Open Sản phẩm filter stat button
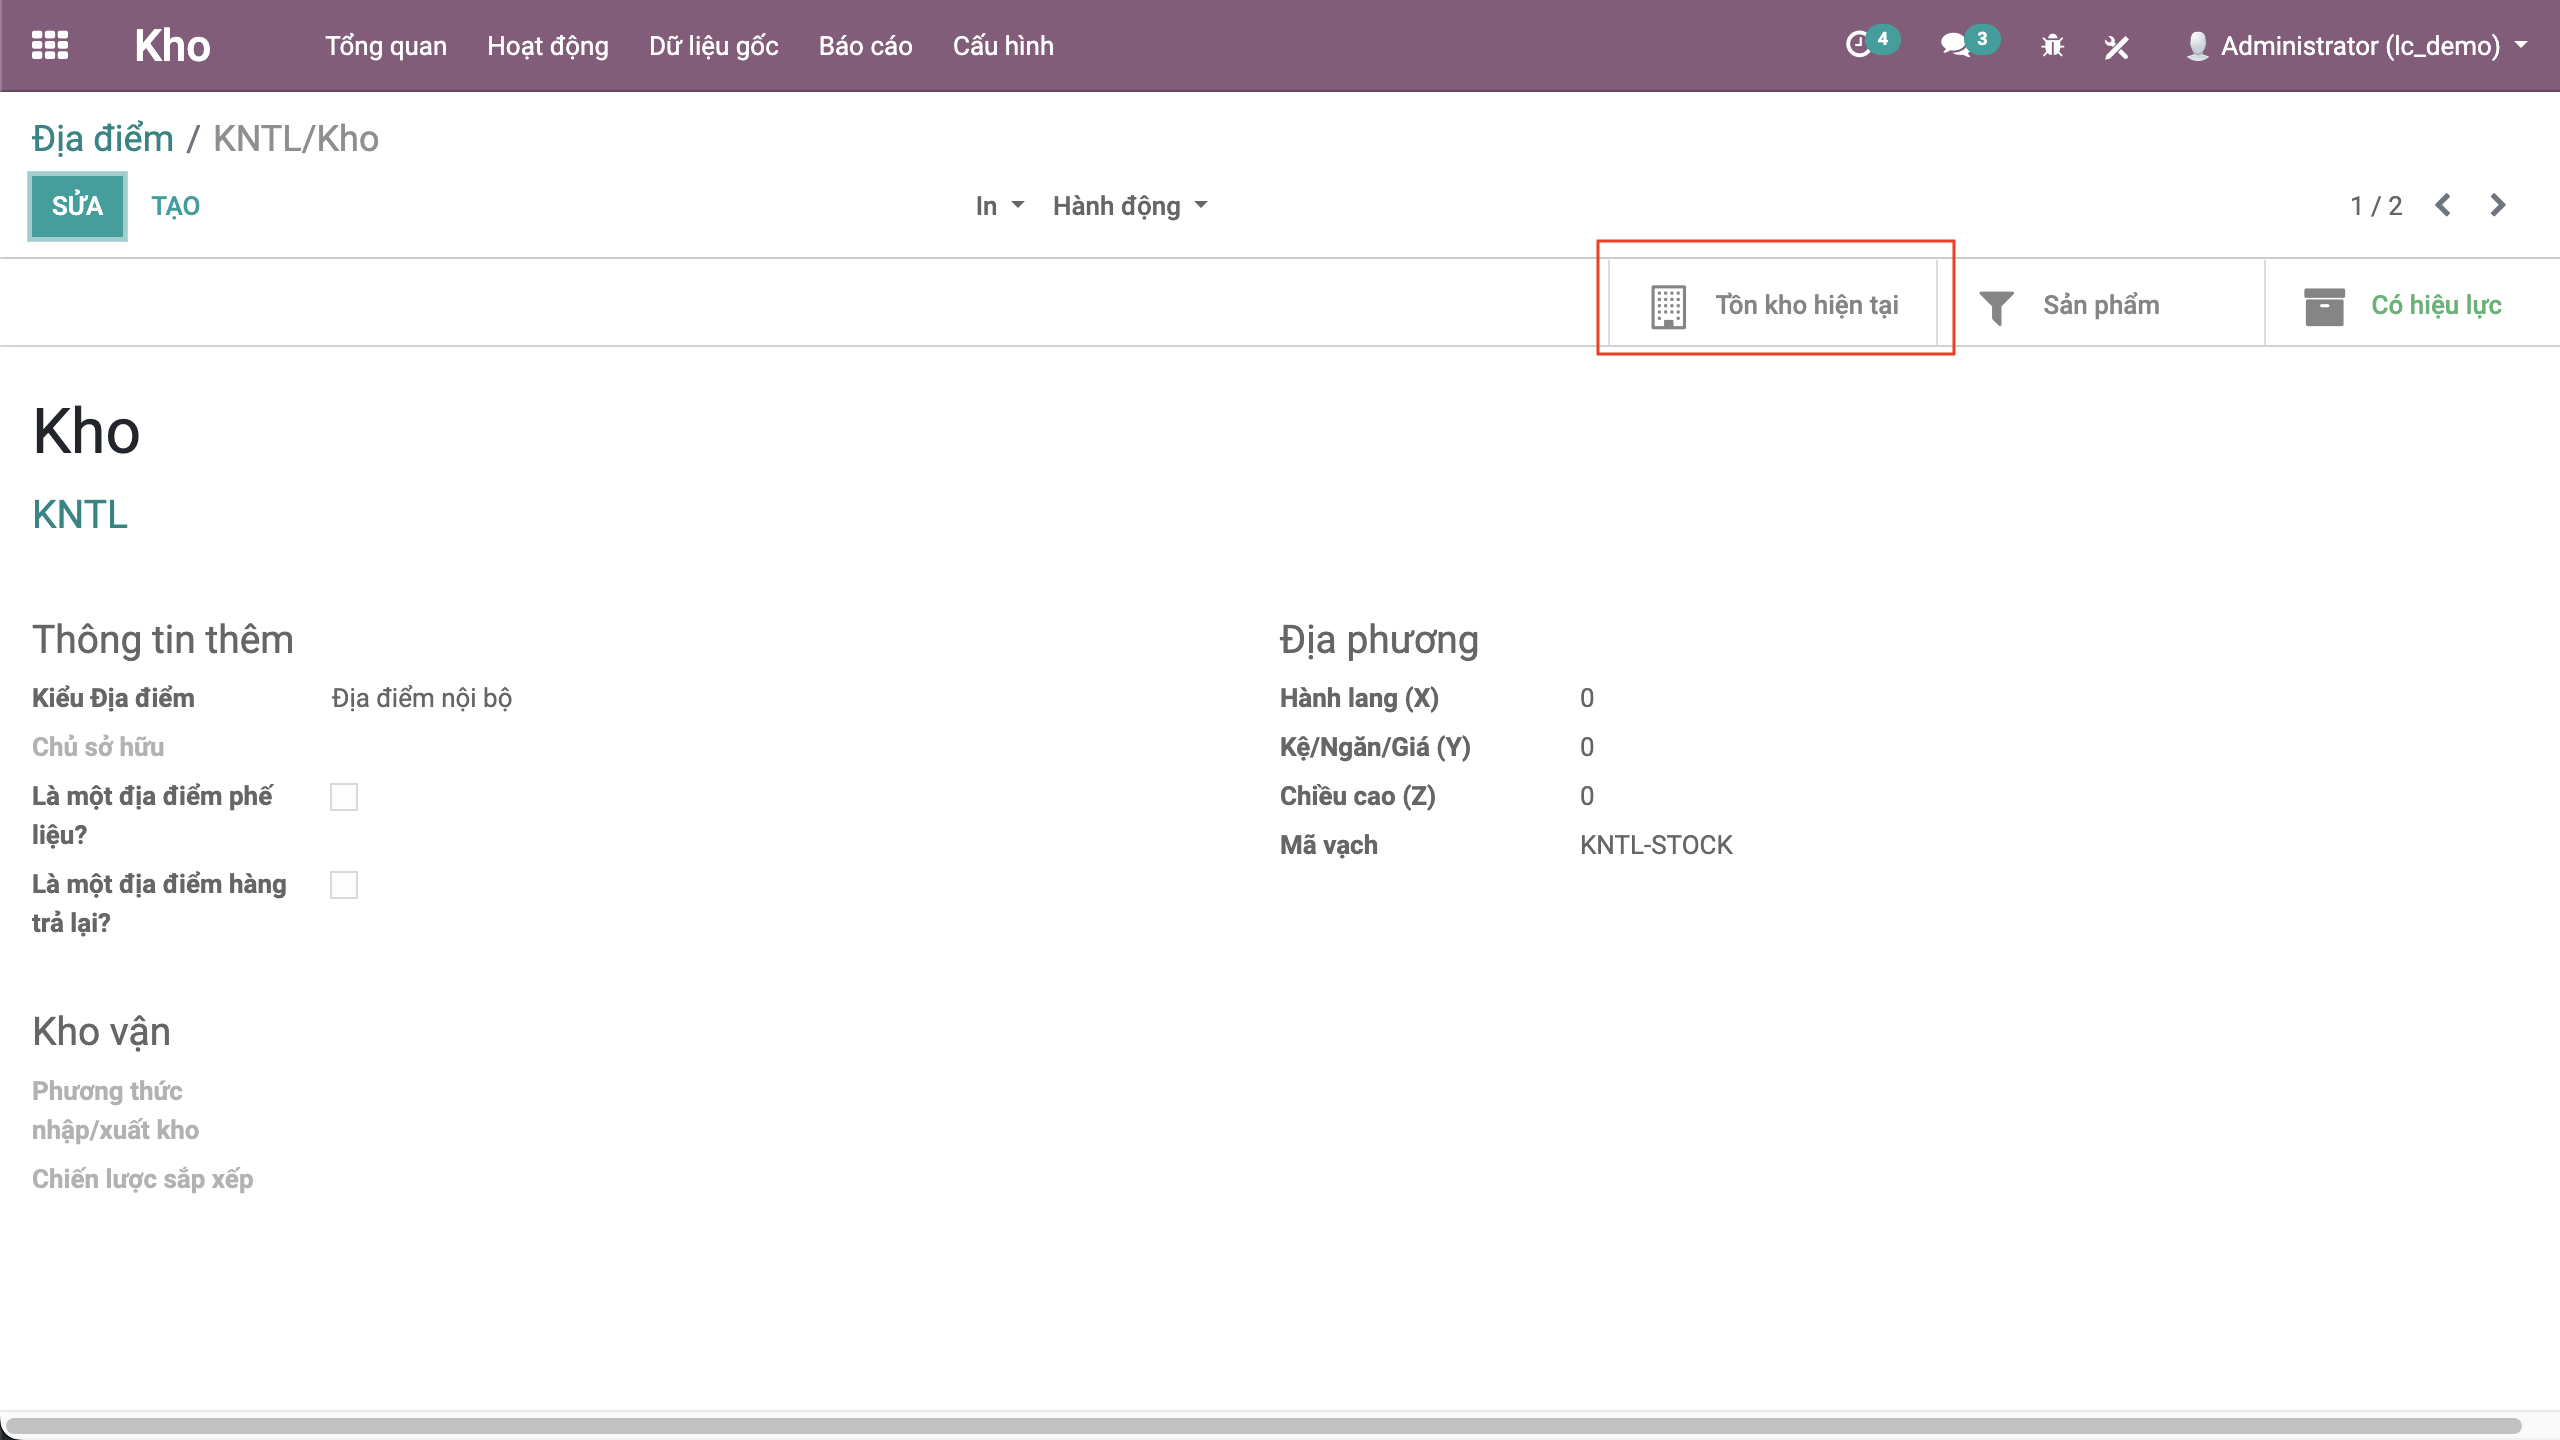The image size is (2560, 1440). tap(2070, 305)
